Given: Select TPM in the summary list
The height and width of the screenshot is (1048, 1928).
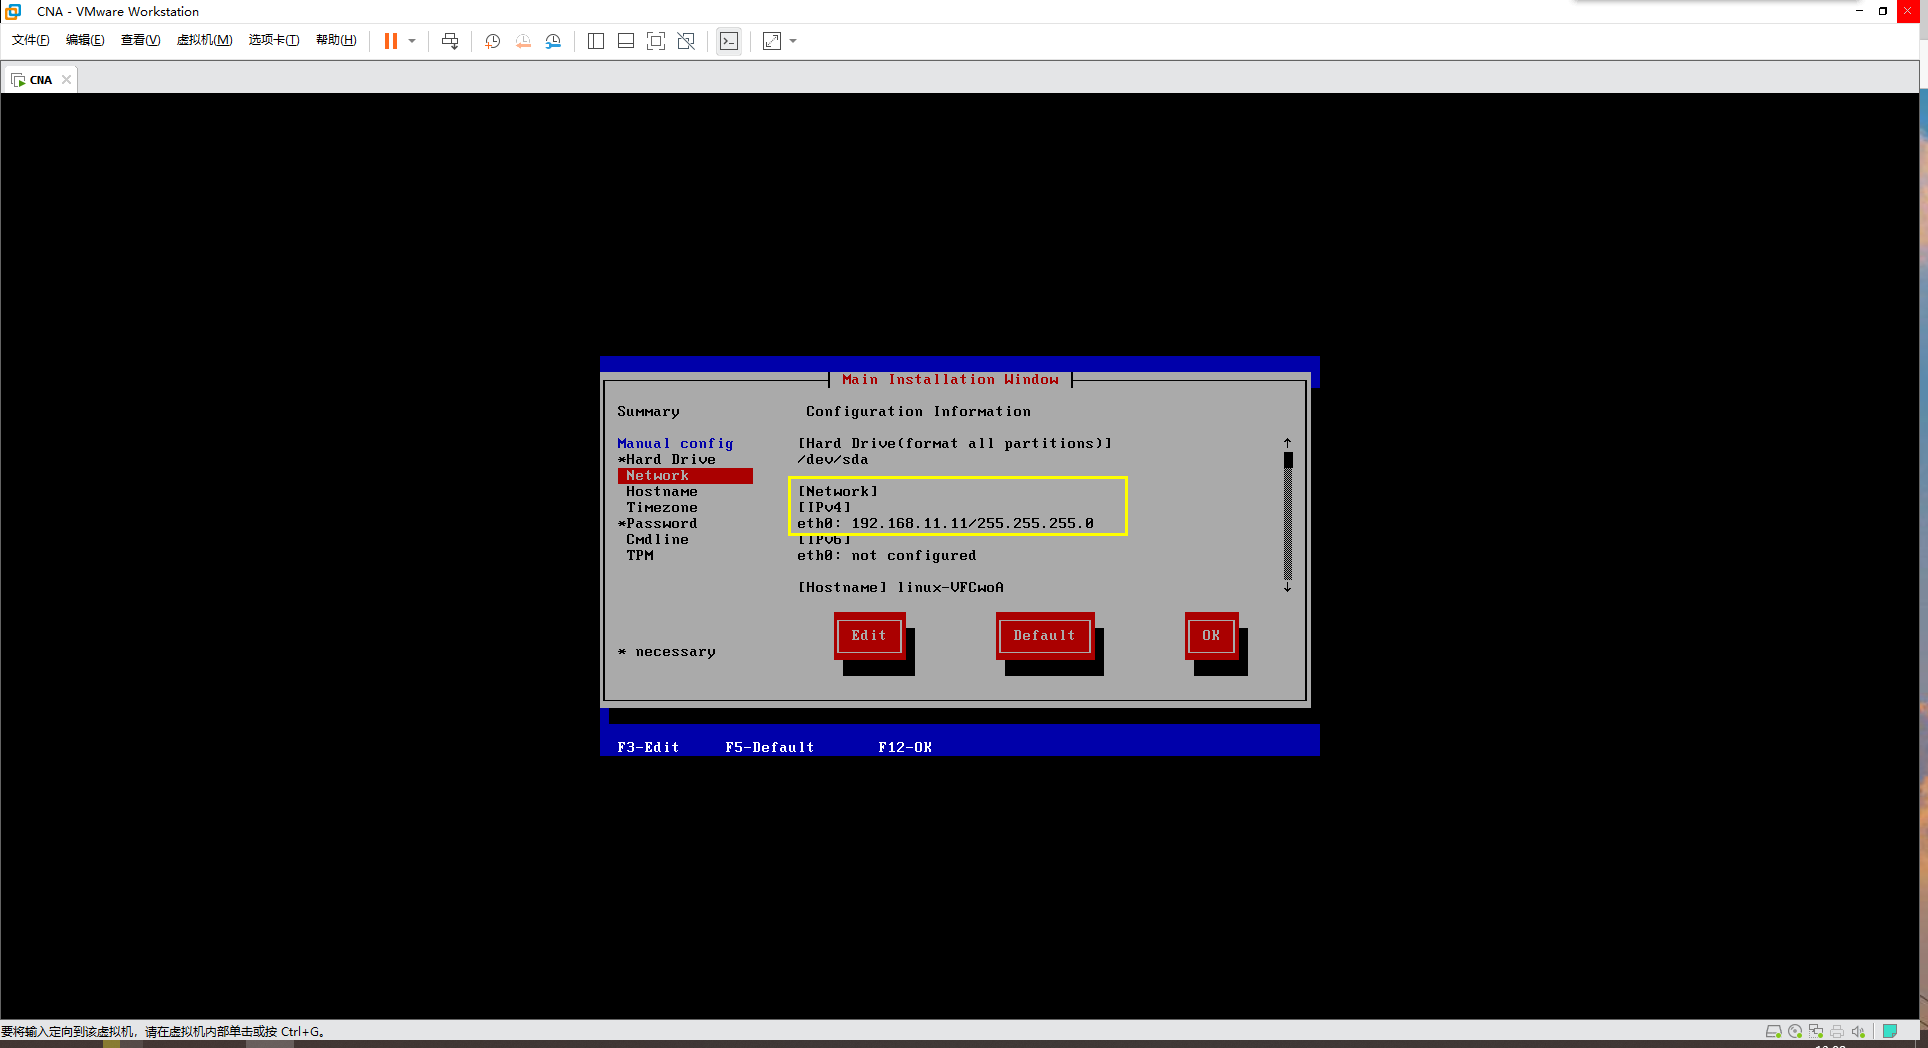Looking at the screenshot, I should [640, 556].
